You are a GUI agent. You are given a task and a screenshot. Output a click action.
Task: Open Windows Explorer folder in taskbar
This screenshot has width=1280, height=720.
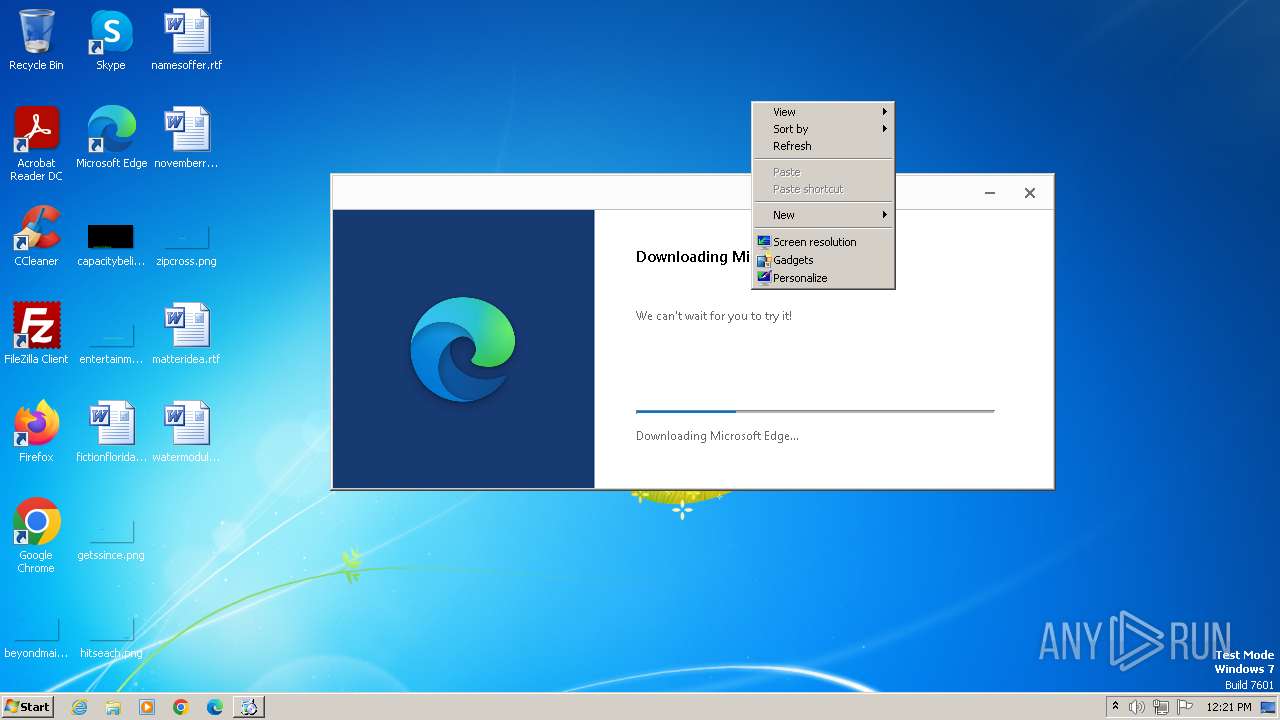click(x=113, y=707)
